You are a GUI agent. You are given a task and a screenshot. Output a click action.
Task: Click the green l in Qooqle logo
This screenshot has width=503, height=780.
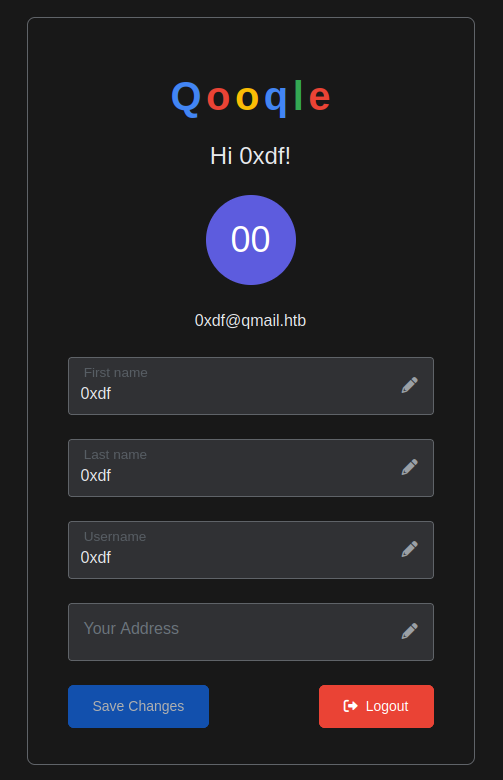(x=298, y=95)
